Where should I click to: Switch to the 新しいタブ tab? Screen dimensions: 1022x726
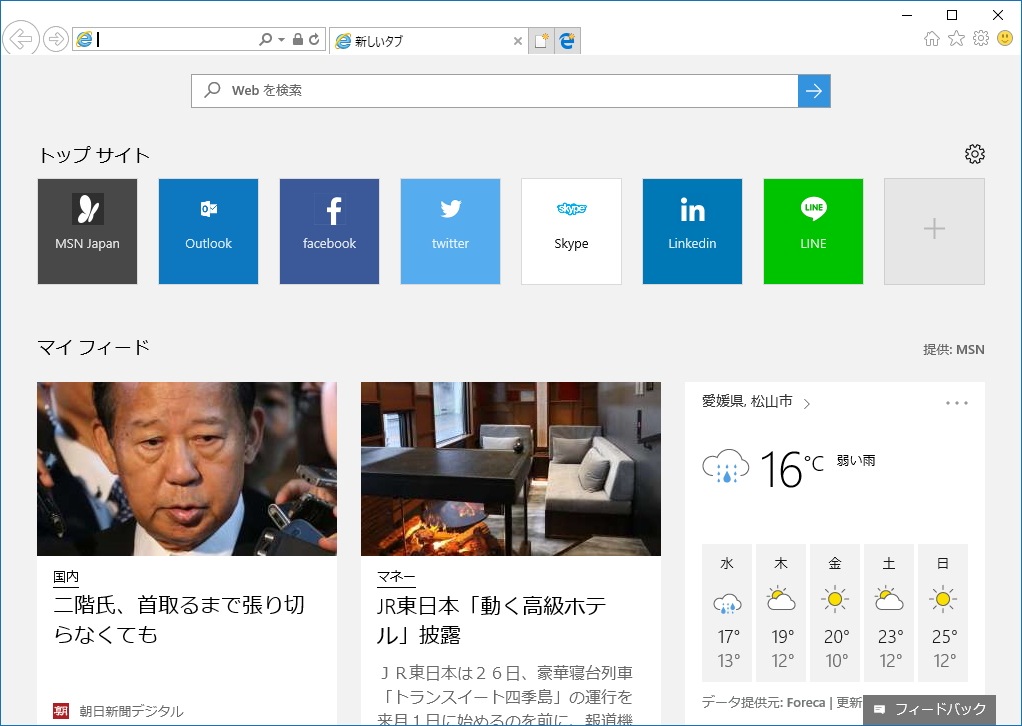tap(420, 42)
